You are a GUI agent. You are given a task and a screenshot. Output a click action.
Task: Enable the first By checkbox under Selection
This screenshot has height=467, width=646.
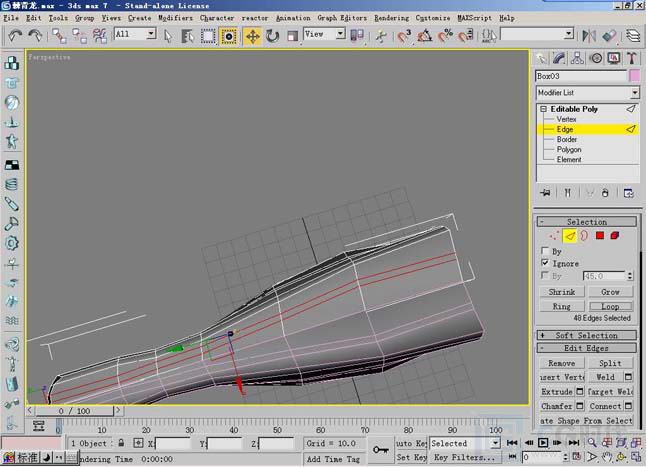(x=545, y=250)
